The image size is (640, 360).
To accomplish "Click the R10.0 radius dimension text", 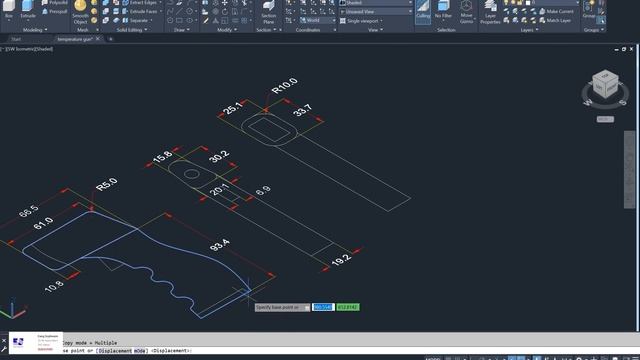I will [284, 86].
